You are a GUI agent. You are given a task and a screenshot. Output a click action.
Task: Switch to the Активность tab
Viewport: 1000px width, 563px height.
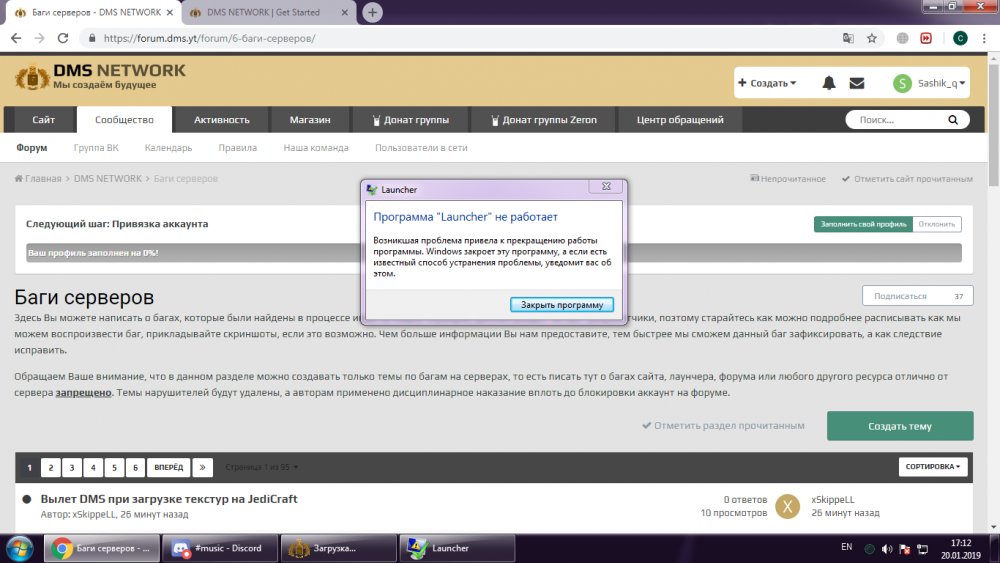[221, 120]
